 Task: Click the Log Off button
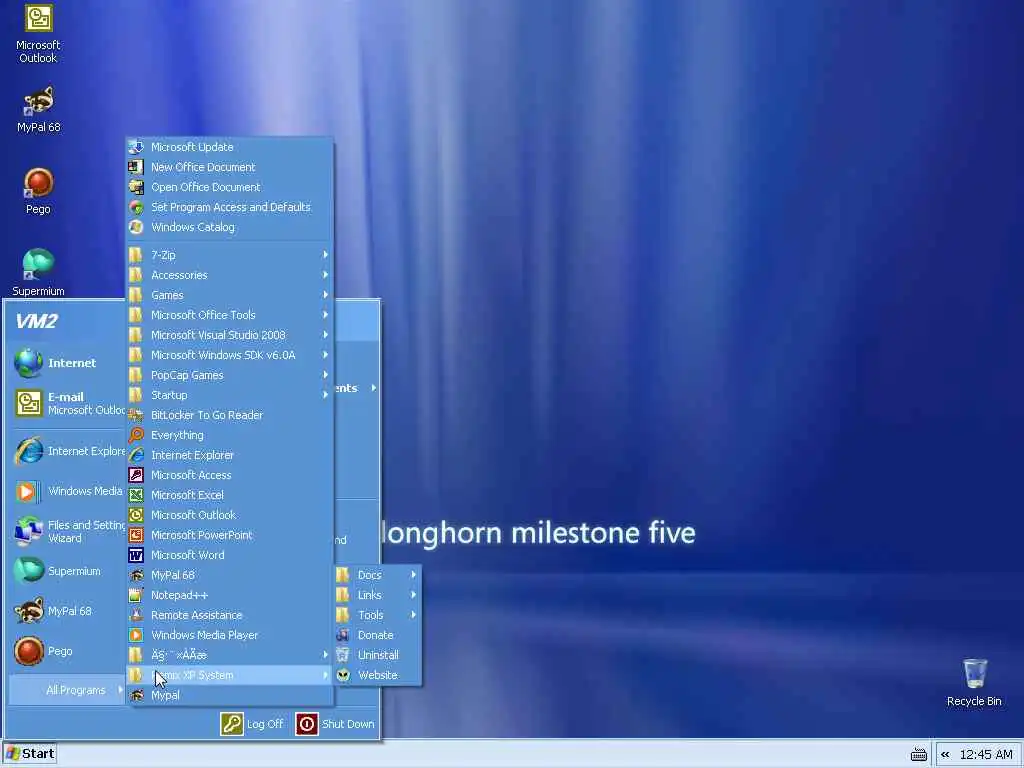tap(252, 724)
